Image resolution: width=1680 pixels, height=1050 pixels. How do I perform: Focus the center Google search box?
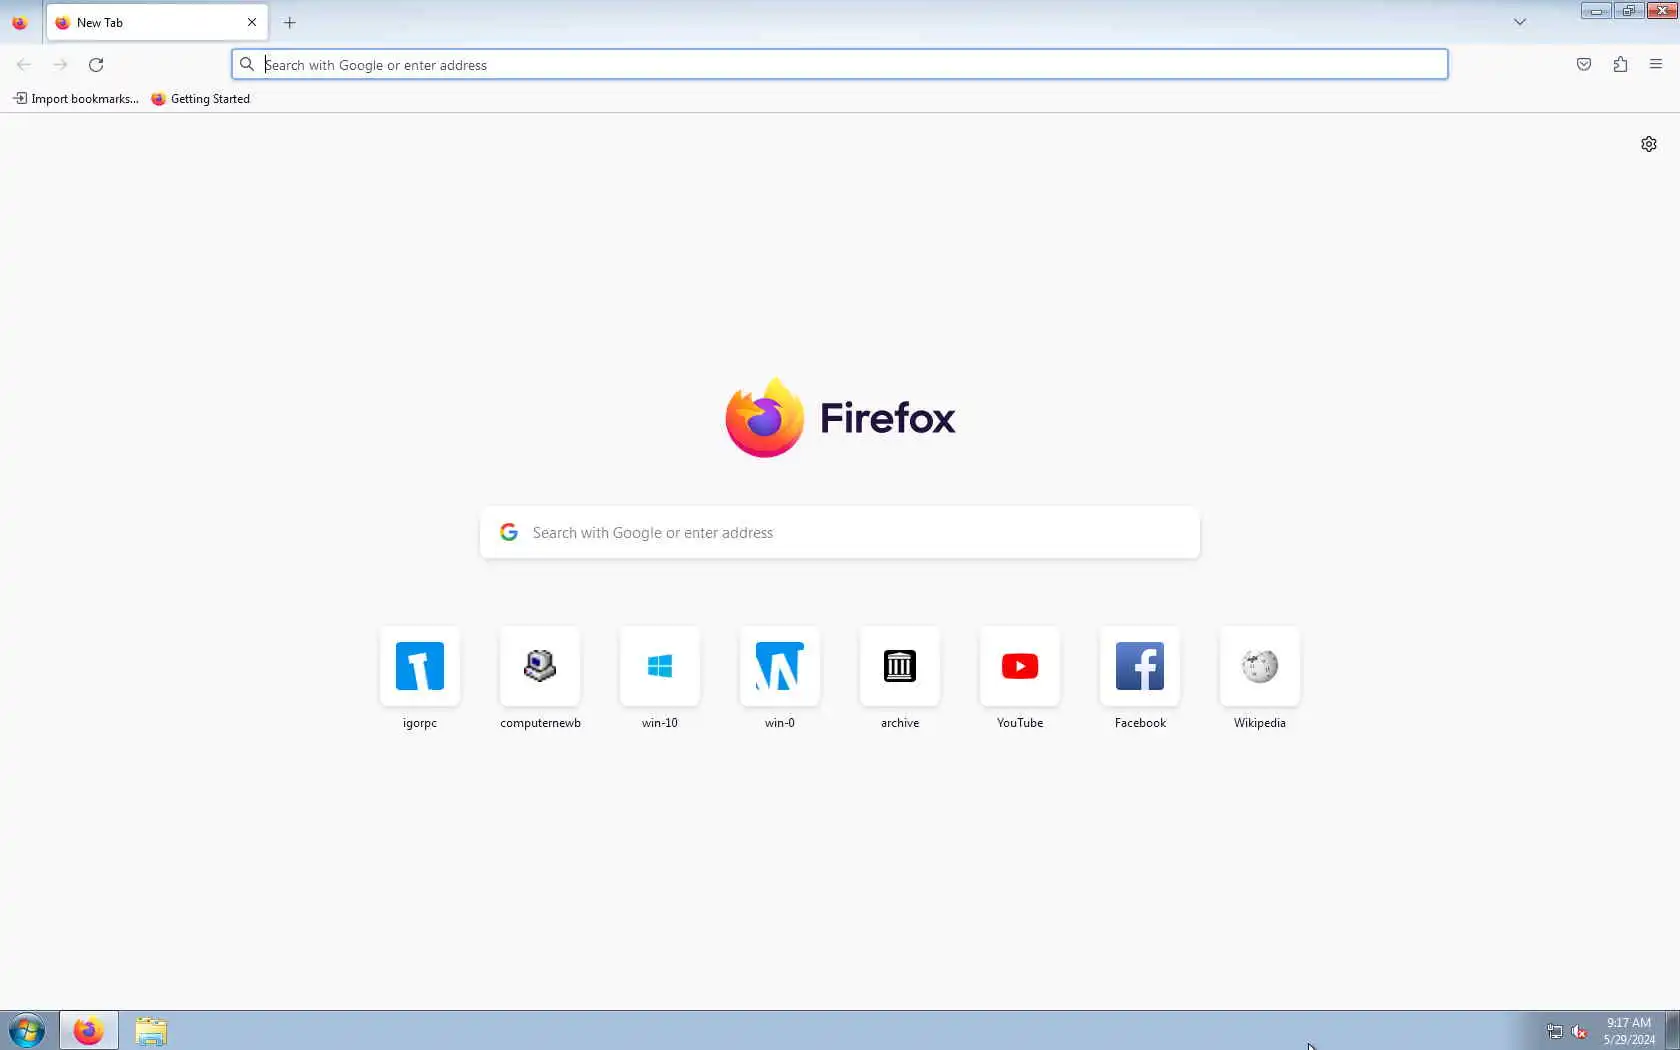click(x=840, y=532)
